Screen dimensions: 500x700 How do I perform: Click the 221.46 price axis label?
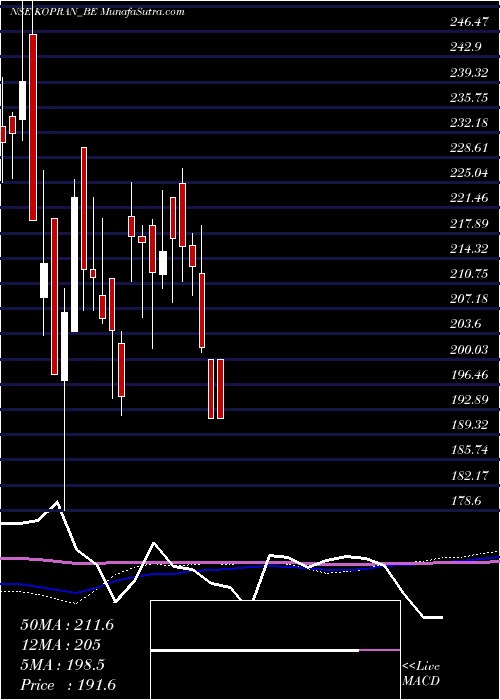point(469,198)
